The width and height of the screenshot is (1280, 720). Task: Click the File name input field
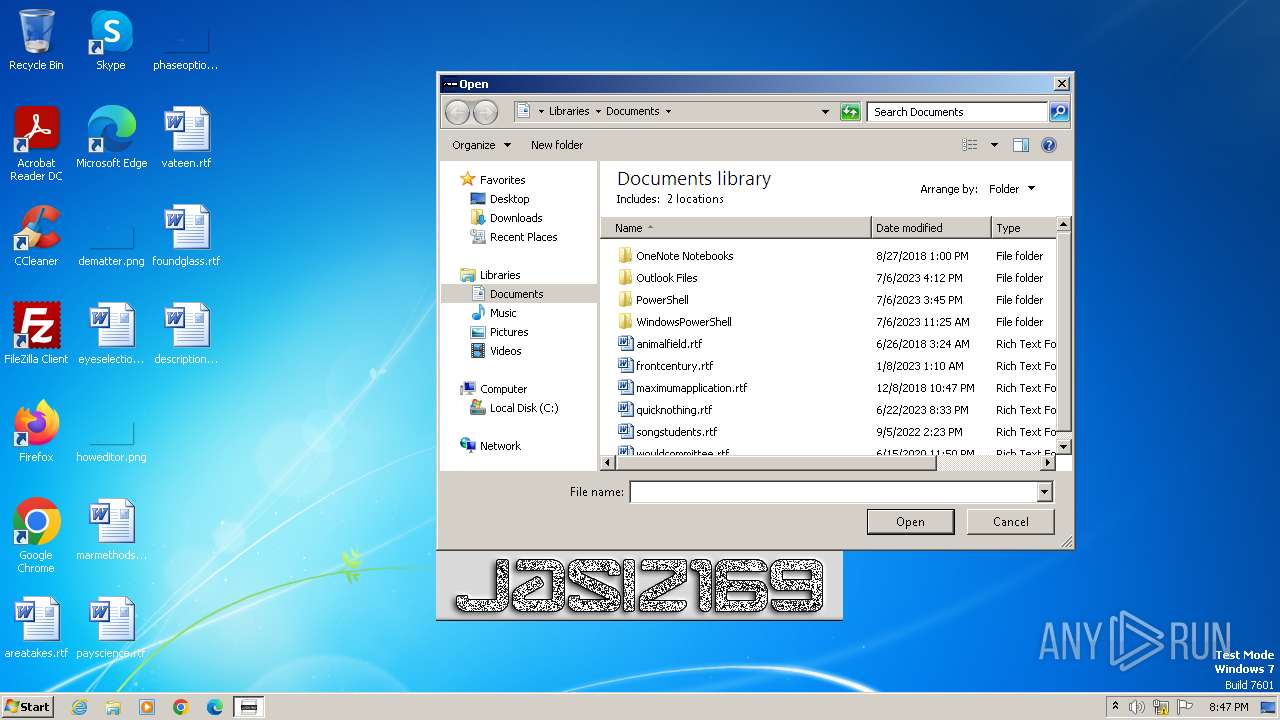click(x=833, y=492)
